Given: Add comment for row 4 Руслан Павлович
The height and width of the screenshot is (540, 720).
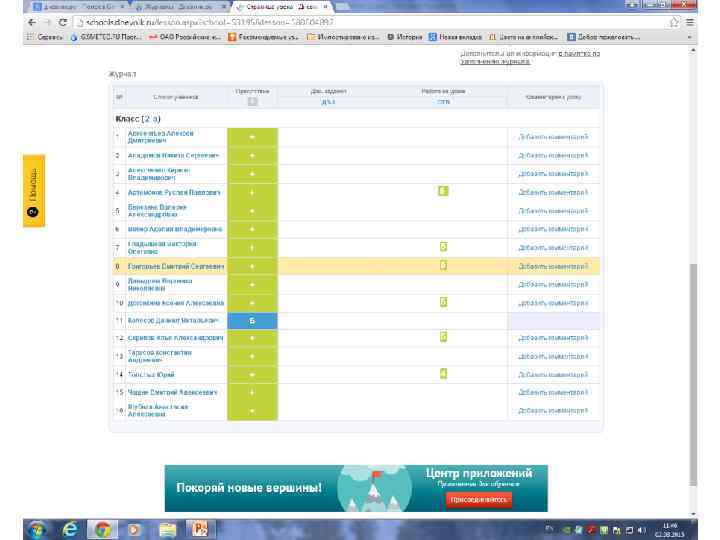Looking at the screenshot, I should pos(553,192).
